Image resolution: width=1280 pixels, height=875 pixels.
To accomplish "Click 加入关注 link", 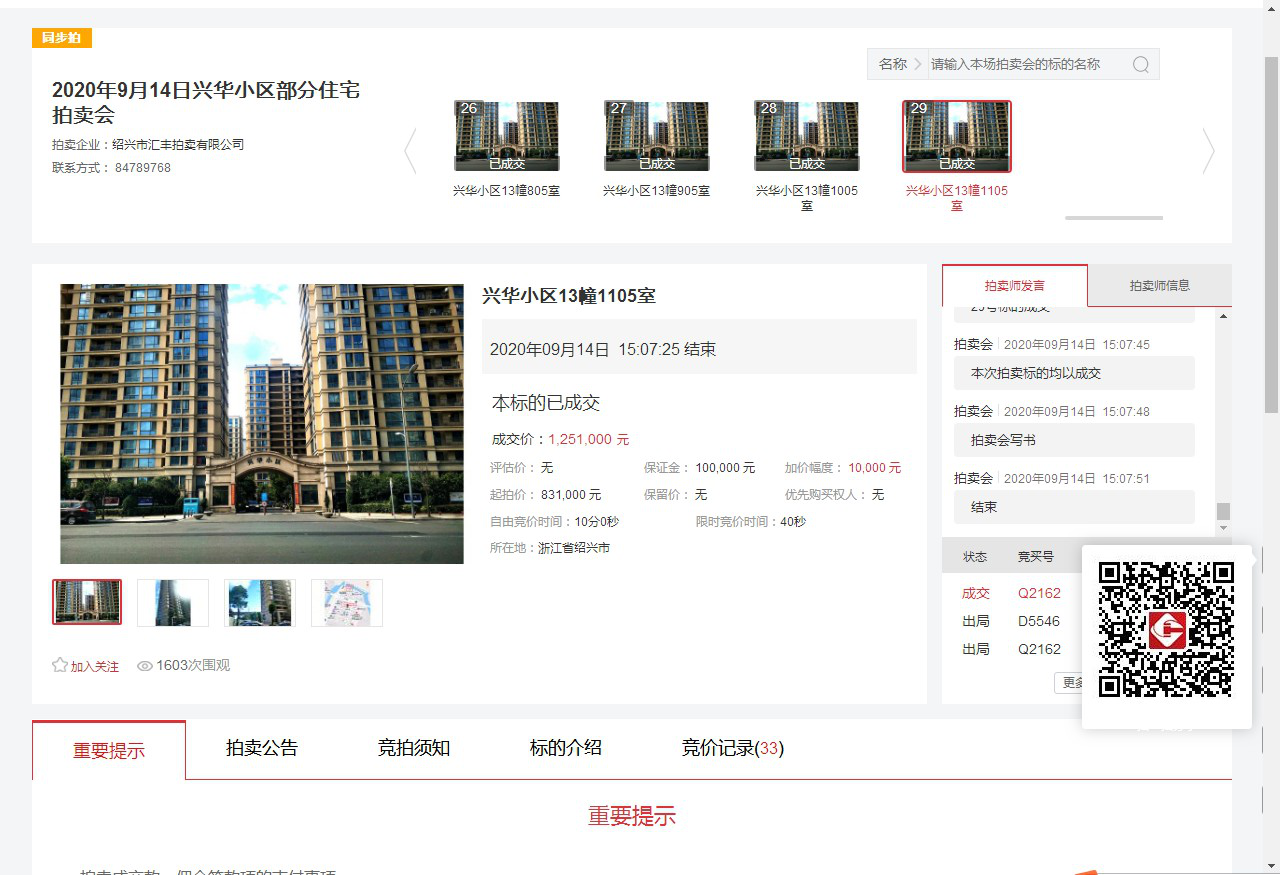I will pyautogui.click(x=94, y=666).
